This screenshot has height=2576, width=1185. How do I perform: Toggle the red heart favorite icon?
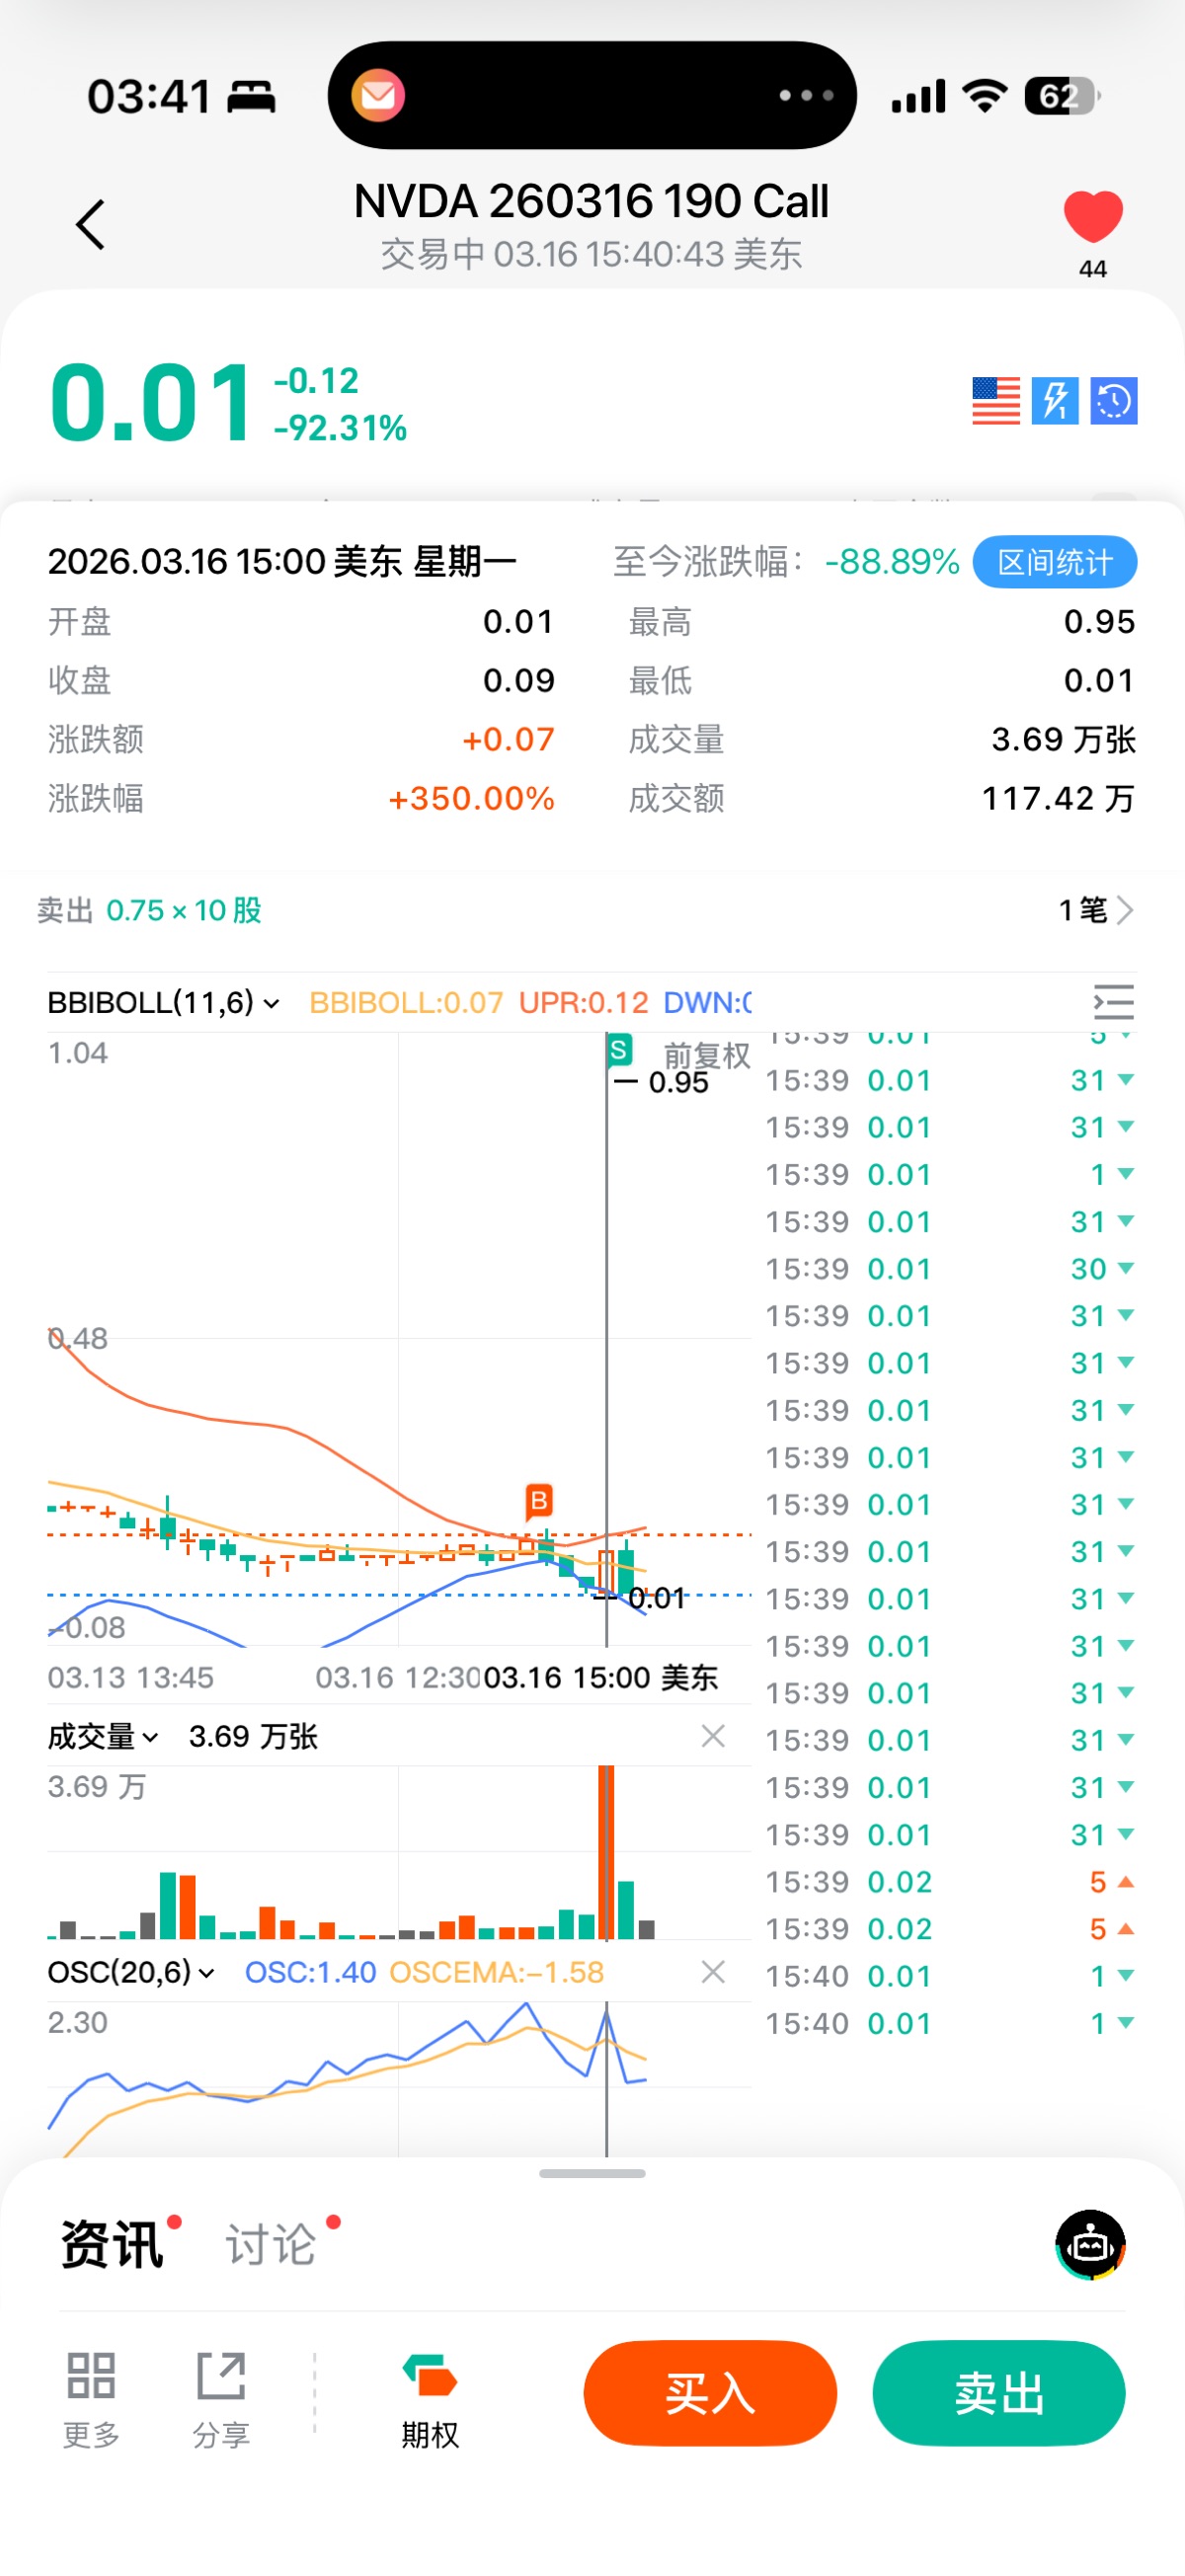tap(1092, 217)
